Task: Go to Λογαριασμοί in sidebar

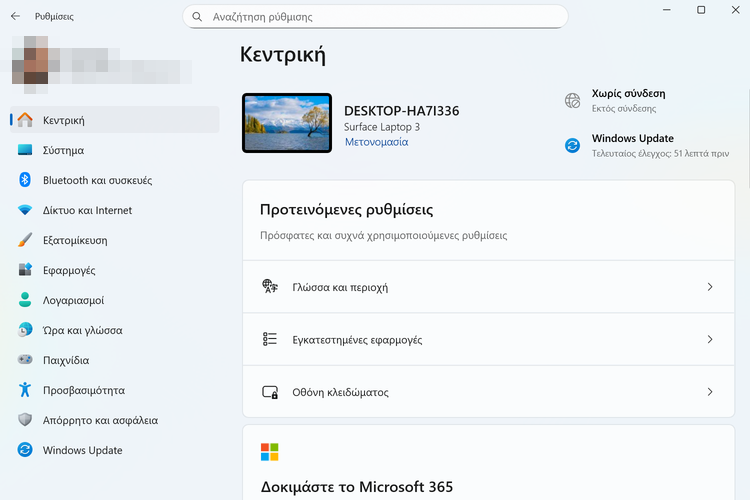Action: point(73,300)
